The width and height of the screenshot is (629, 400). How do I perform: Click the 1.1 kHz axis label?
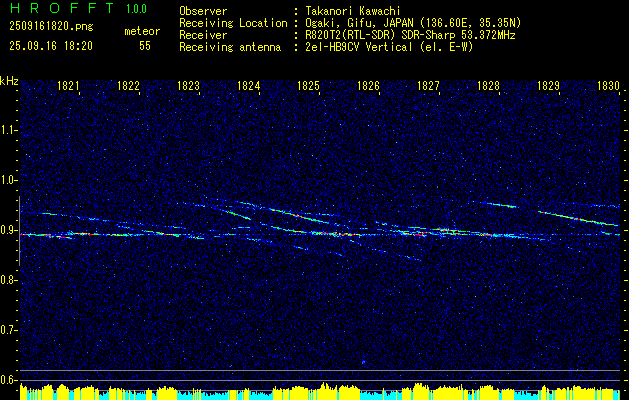(x=8, y=130)
